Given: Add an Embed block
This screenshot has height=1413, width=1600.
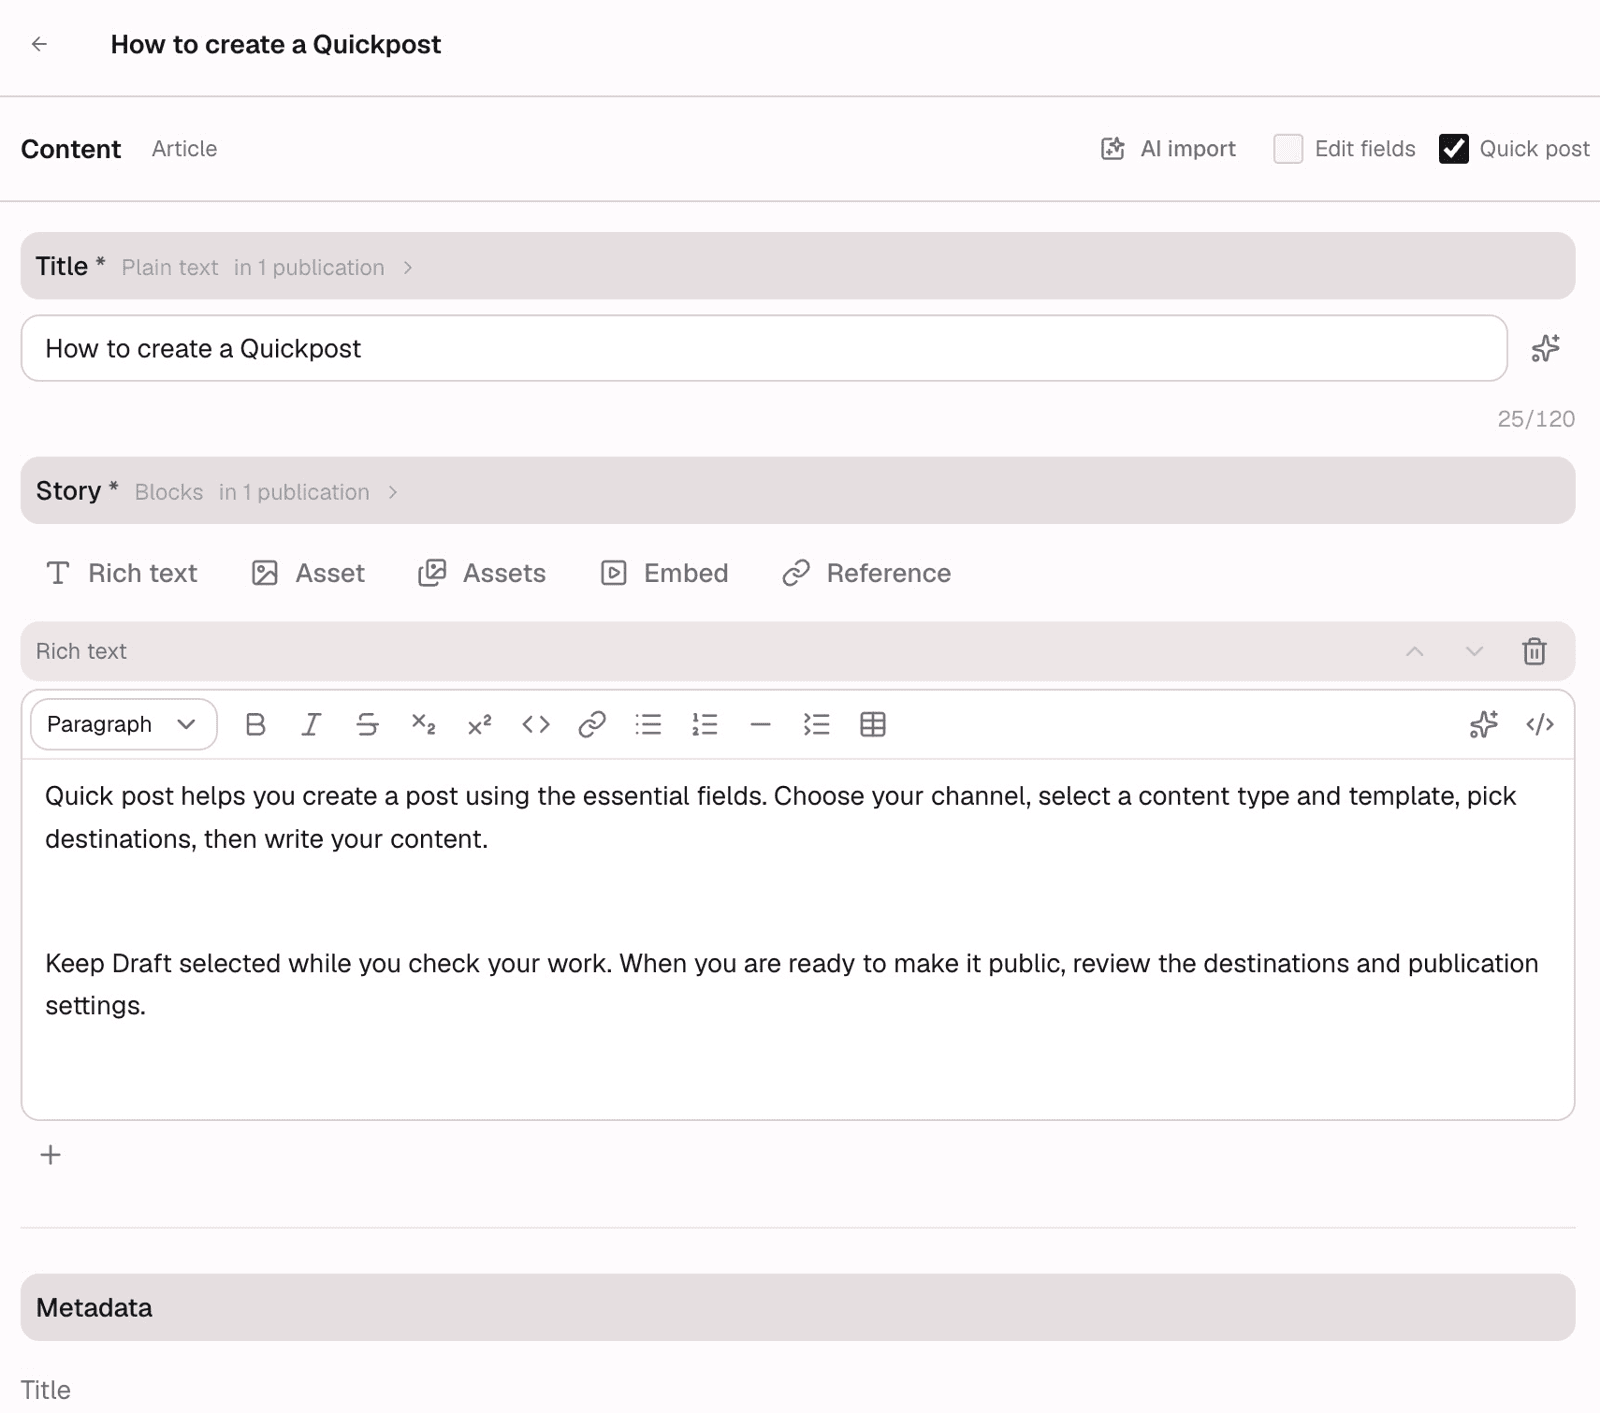Looking at the screenshot, I should coord(664,573).
